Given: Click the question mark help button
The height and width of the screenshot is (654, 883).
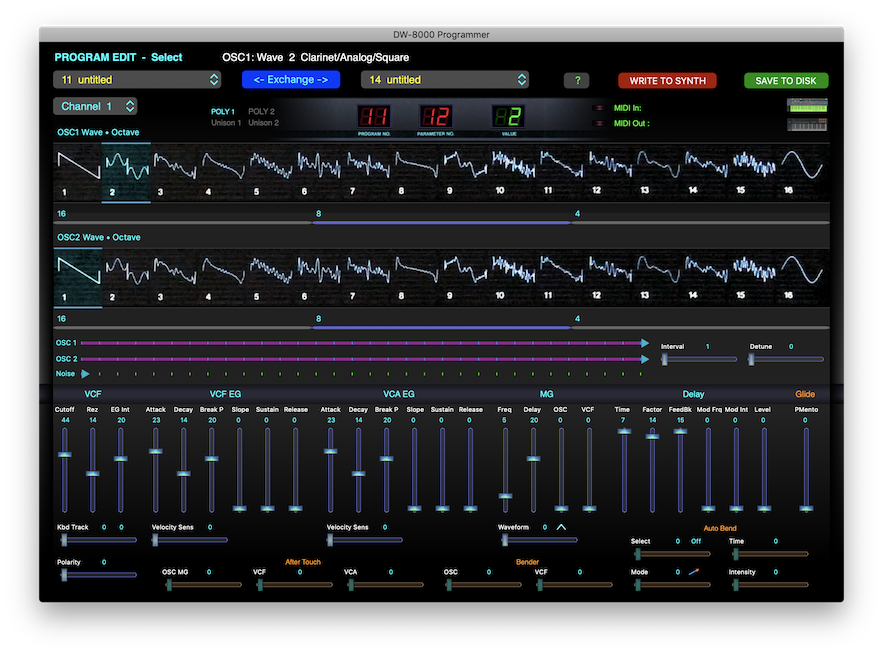Looking at the screenshot, I should tap(576, 81).
